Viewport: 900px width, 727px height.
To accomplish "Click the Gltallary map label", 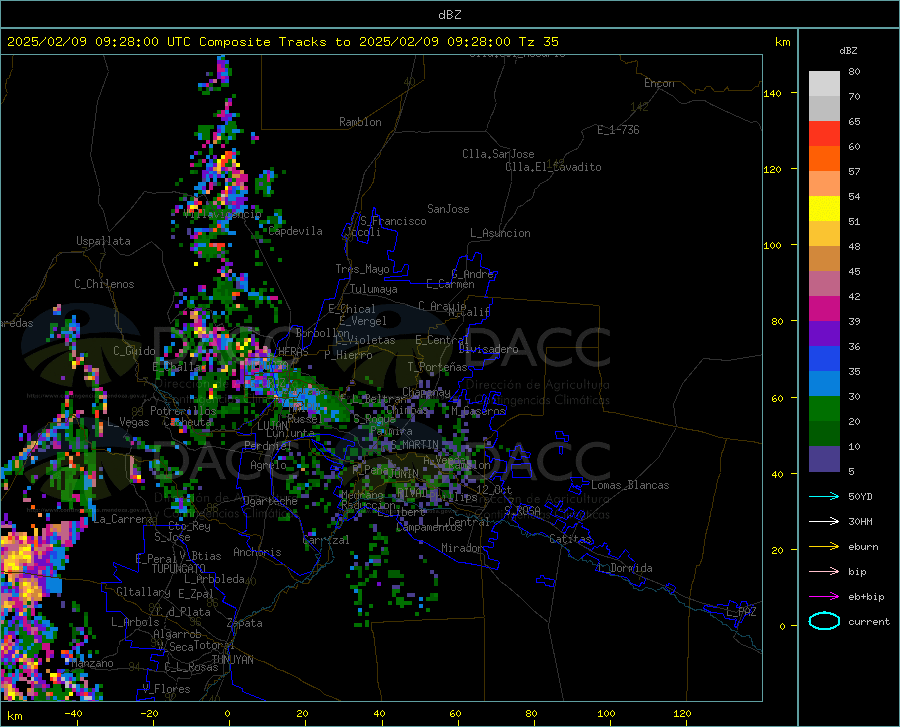I will coord(143,592).
